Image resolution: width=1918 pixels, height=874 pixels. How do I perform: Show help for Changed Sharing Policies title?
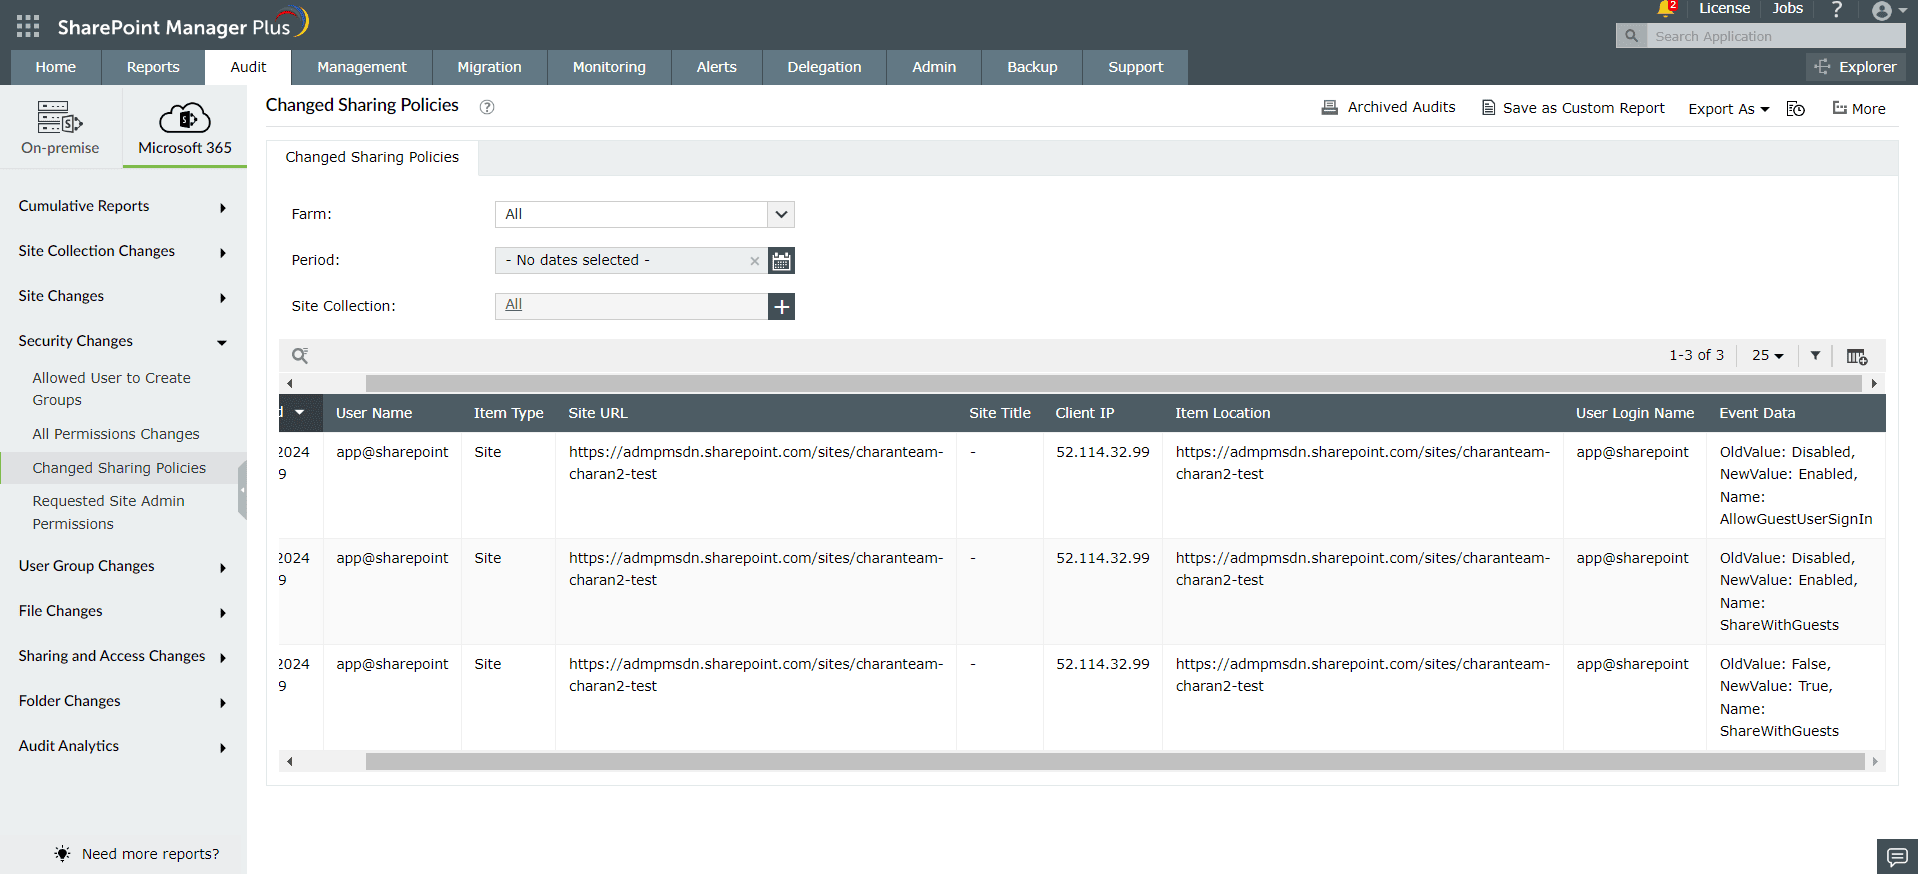tap(487, 107)
